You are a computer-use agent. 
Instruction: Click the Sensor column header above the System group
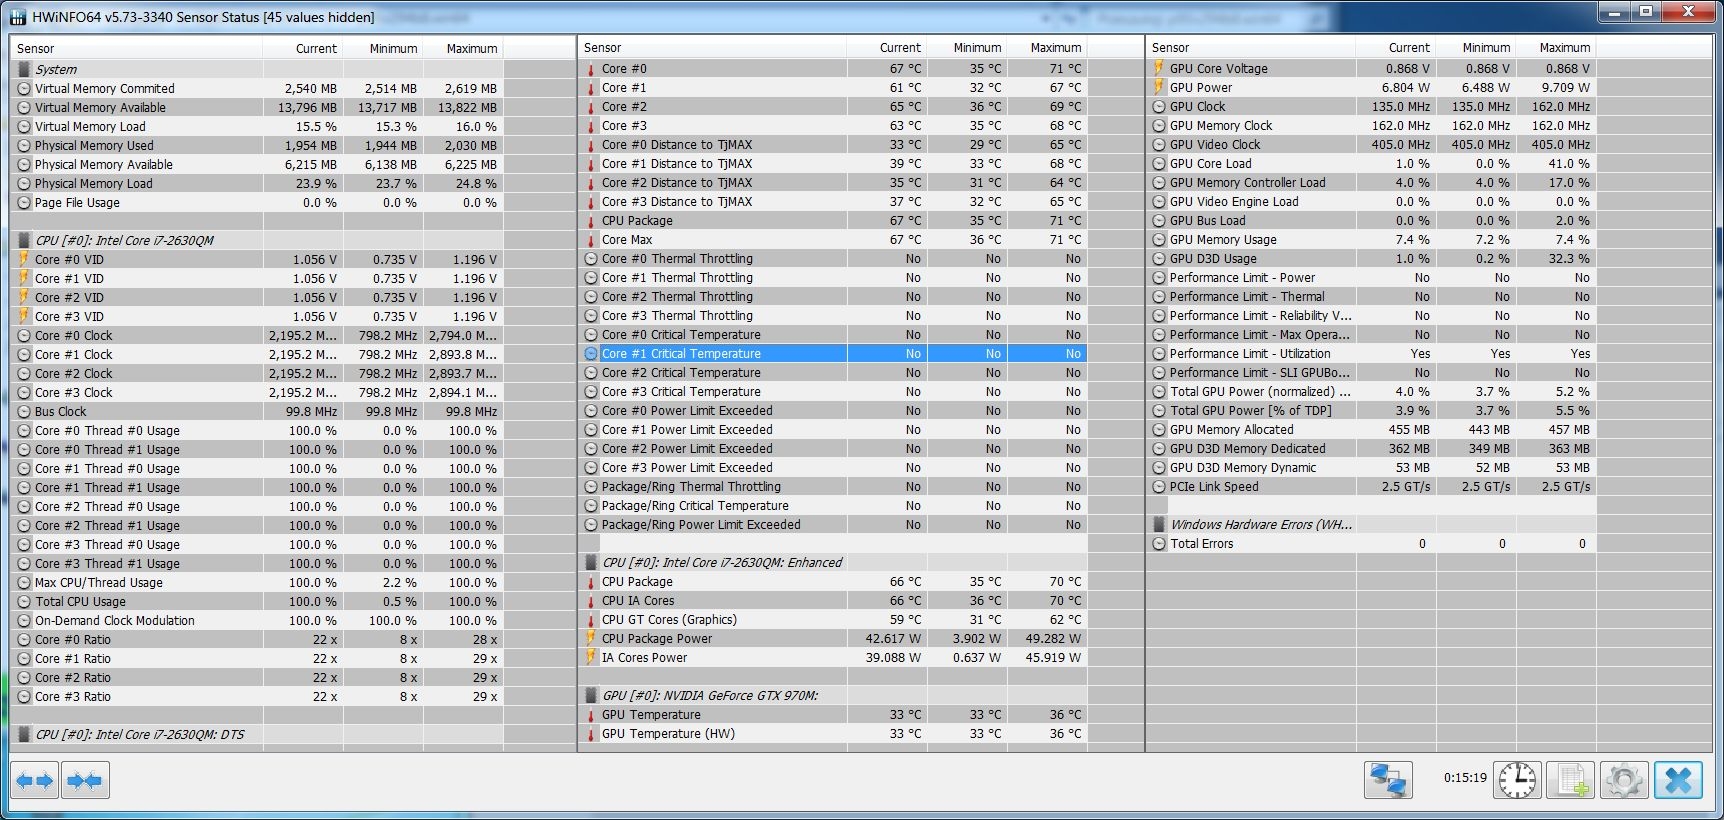point(136,48)
